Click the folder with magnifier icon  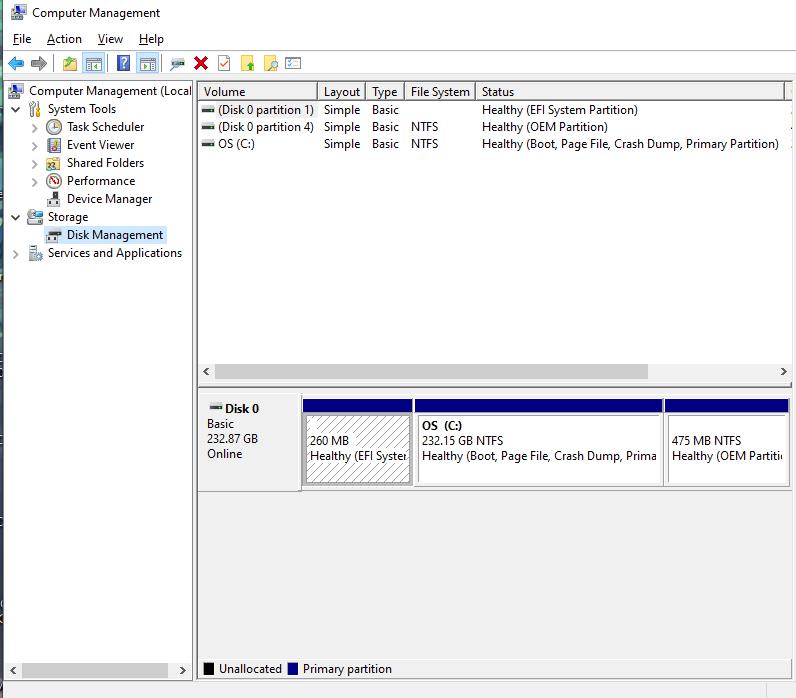point(271,63)
